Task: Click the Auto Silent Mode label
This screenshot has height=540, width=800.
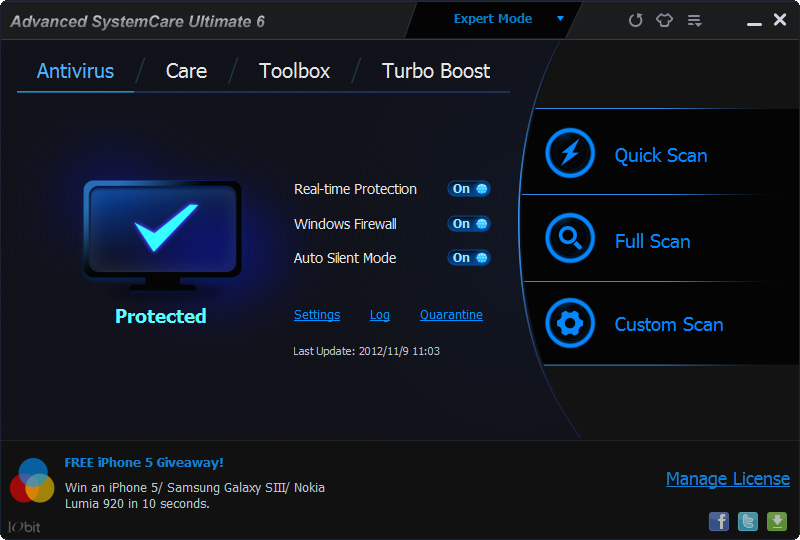Action: pyautogui.click(x=345, y=258)
